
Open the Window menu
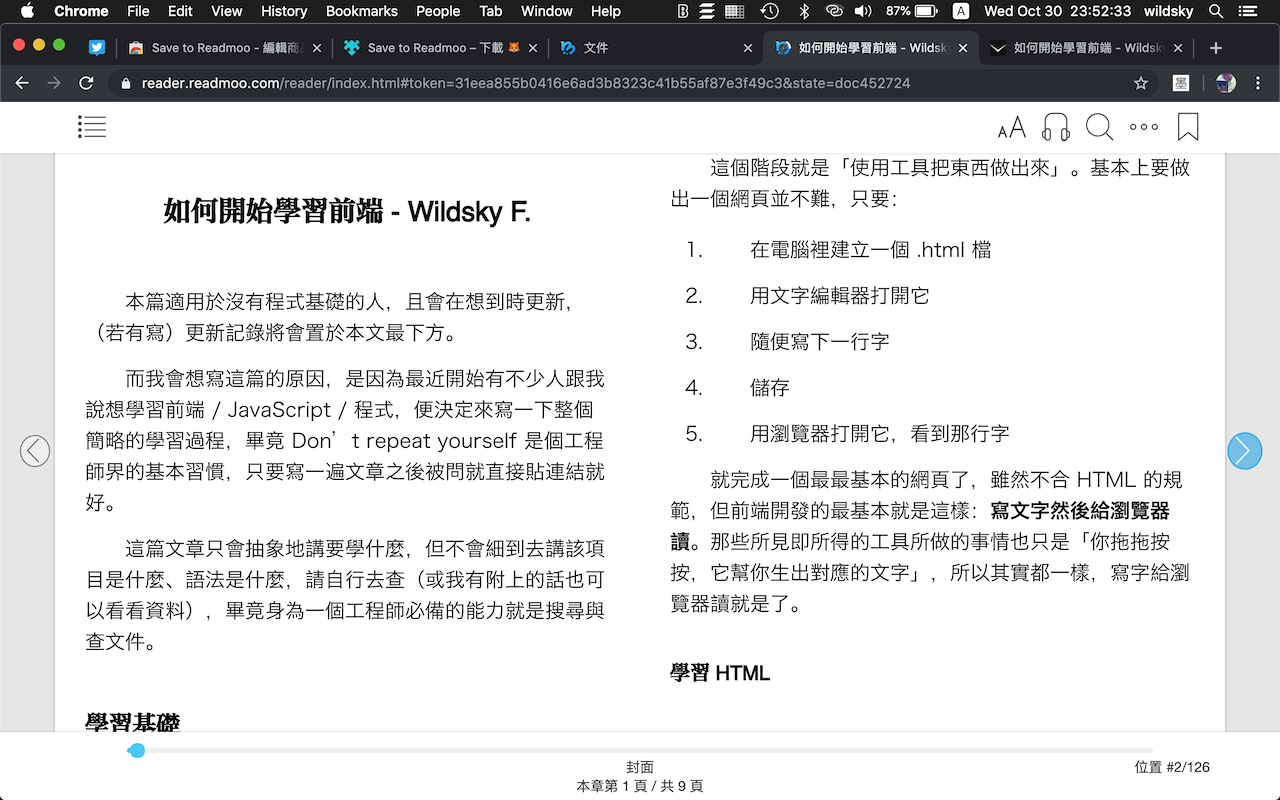pos(547,11)
